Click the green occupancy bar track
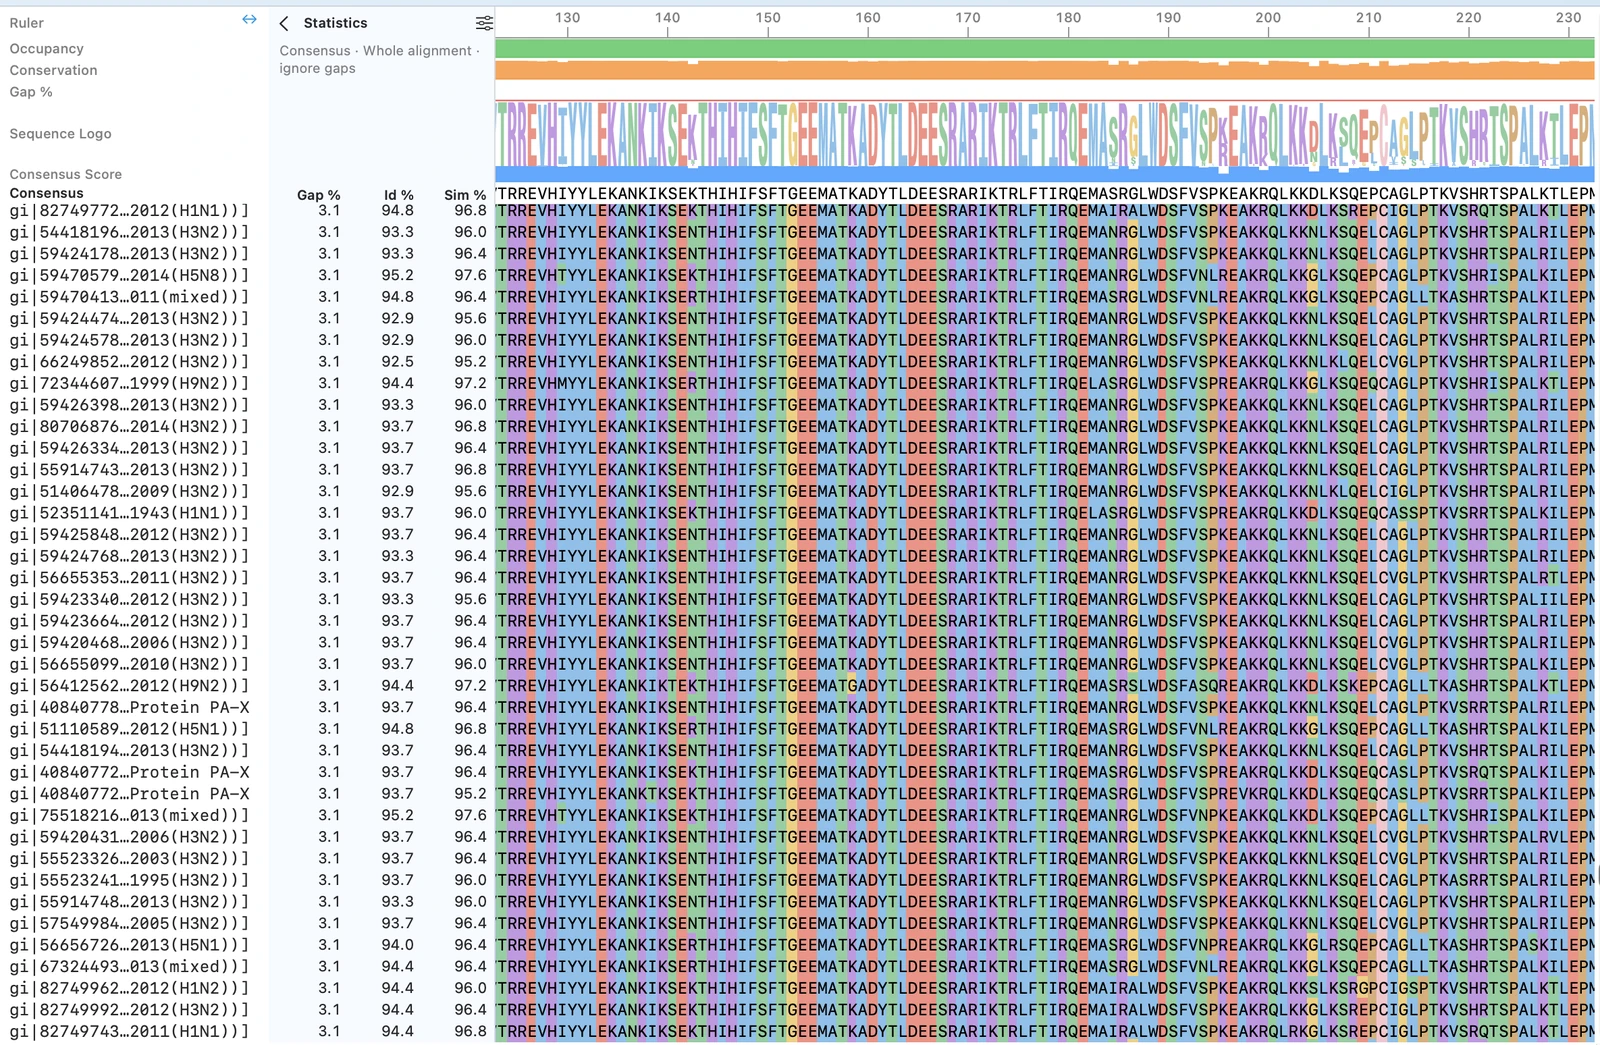Screen dimensions: 1600x1045 pos(1044,49)
